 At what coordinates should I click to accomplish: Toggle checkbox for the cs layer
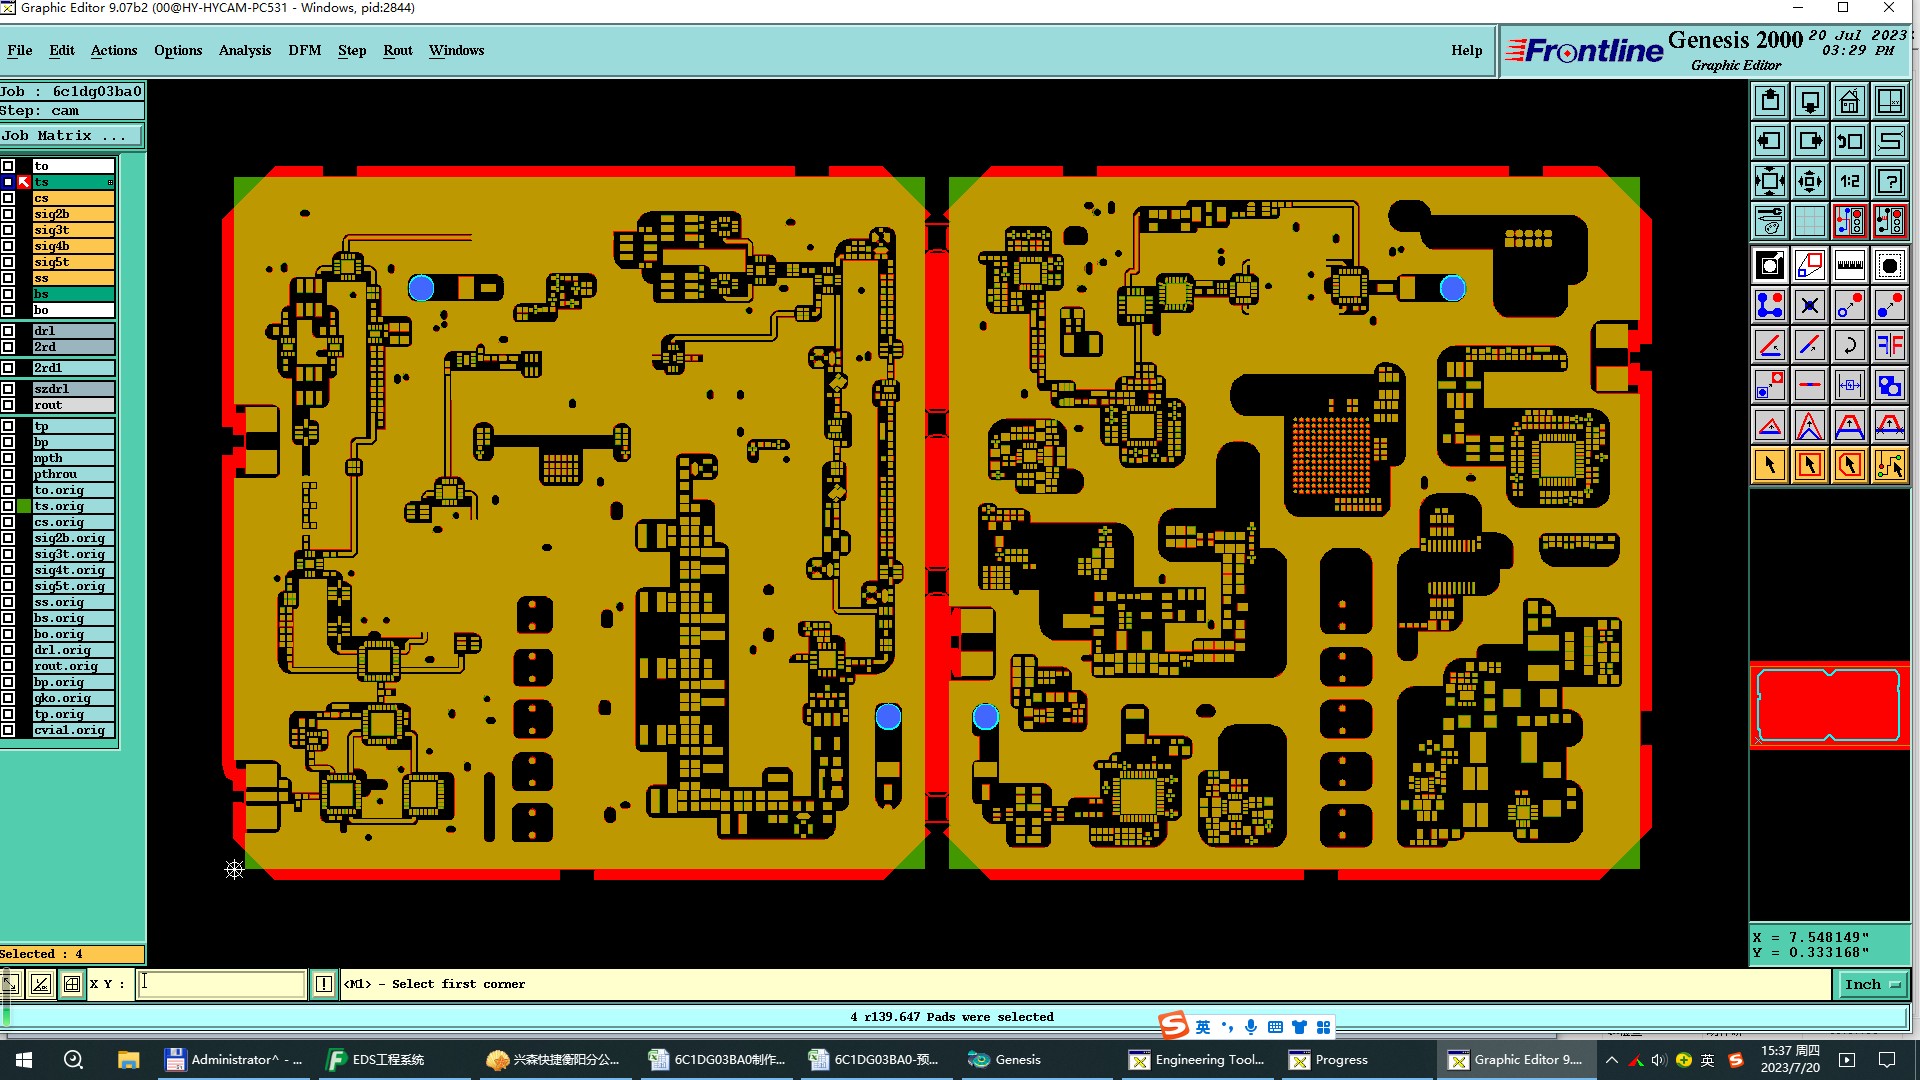coord(8,198)
